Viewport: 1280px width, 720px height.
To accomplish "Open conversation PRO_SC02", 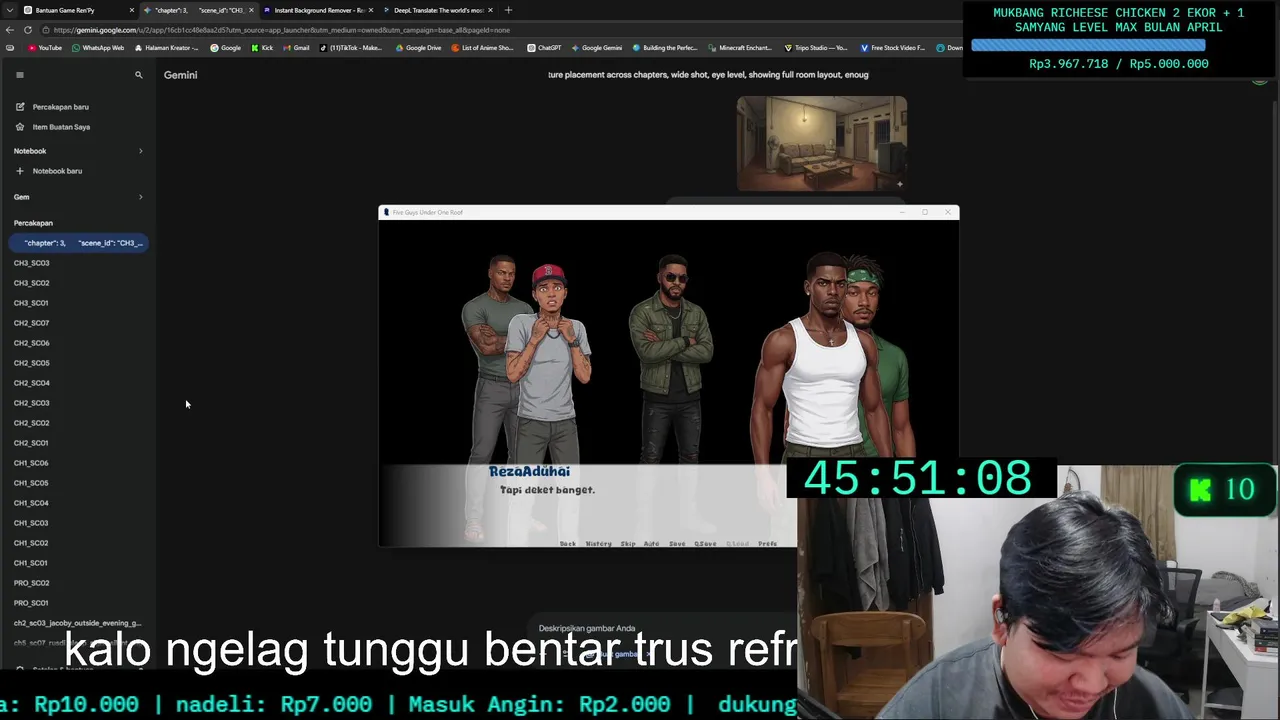I will point(31,583).
